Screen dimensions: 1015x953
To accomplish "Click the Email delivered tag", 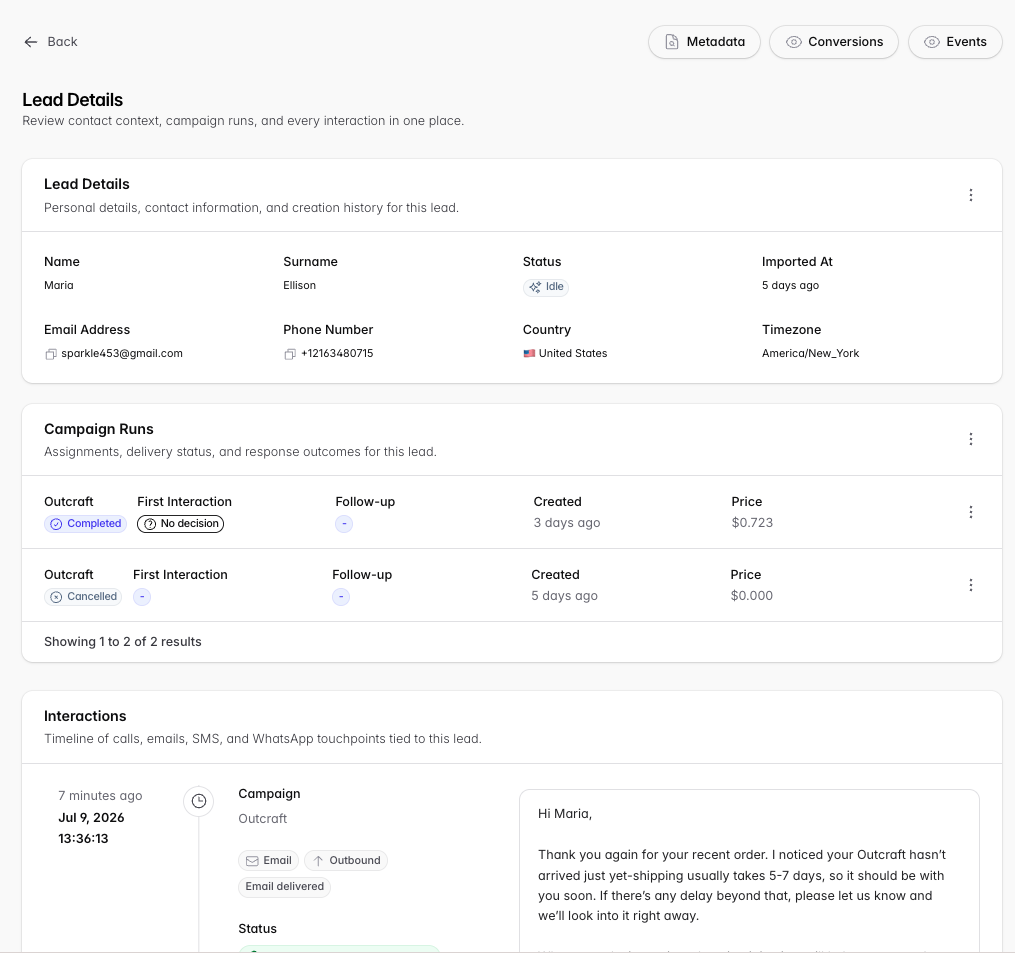I will click(284, 887).
